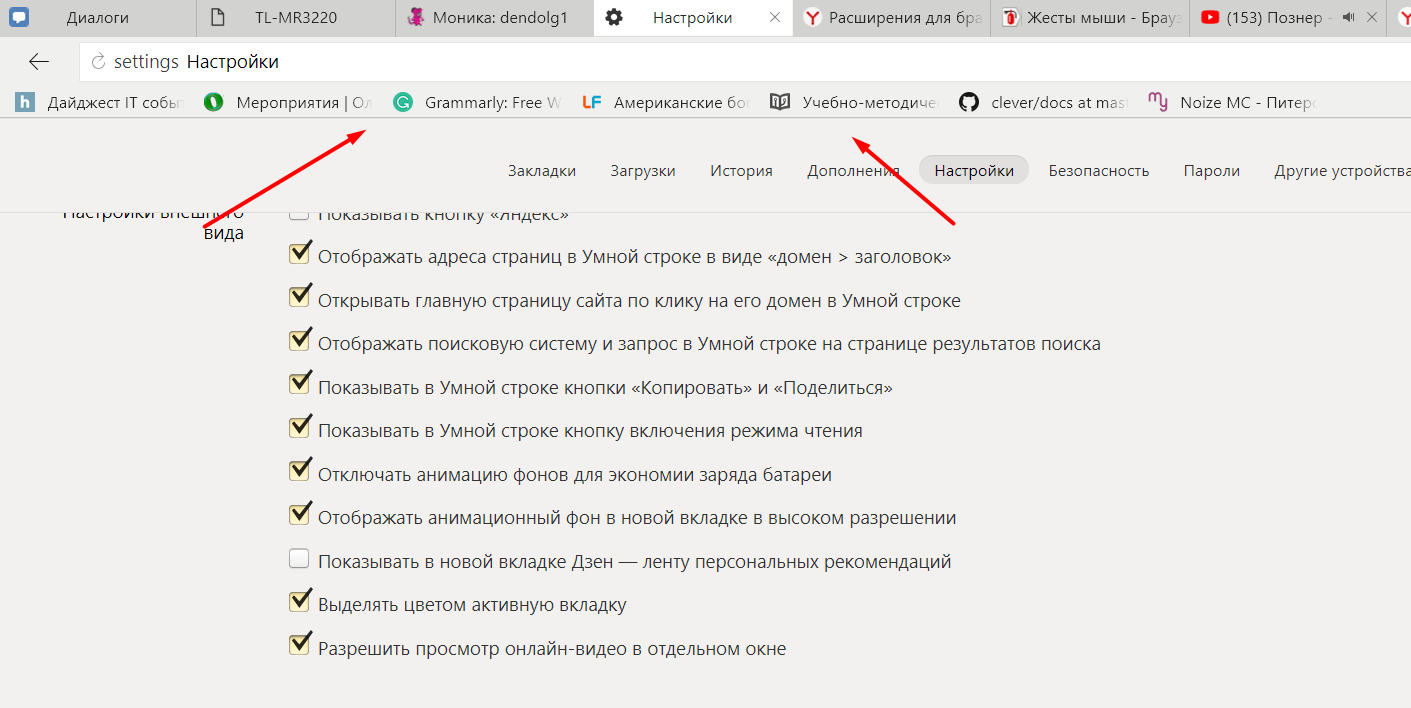Close the Настройки tab
This screenshot has height=708, width=1411.
(x=775, y=17)
